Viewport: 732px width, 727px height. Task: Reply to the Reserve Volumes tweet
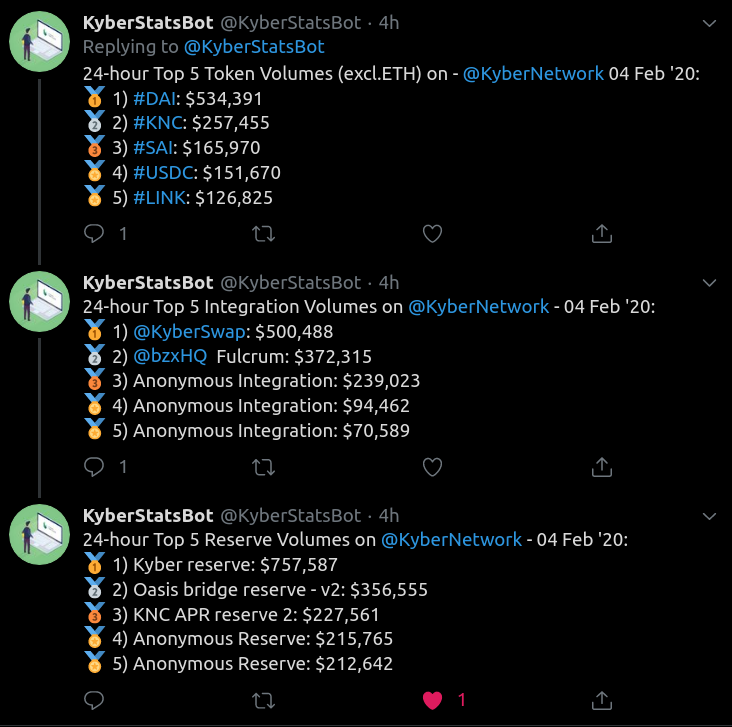[95, 700]
